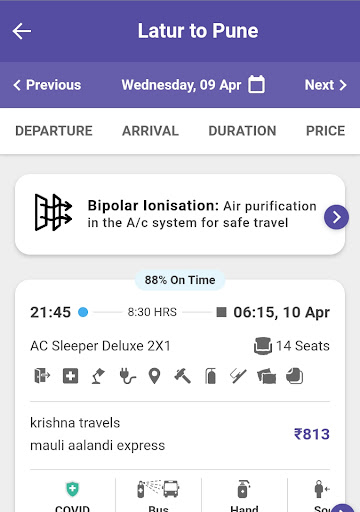Go to Previous date

point(47,85)
